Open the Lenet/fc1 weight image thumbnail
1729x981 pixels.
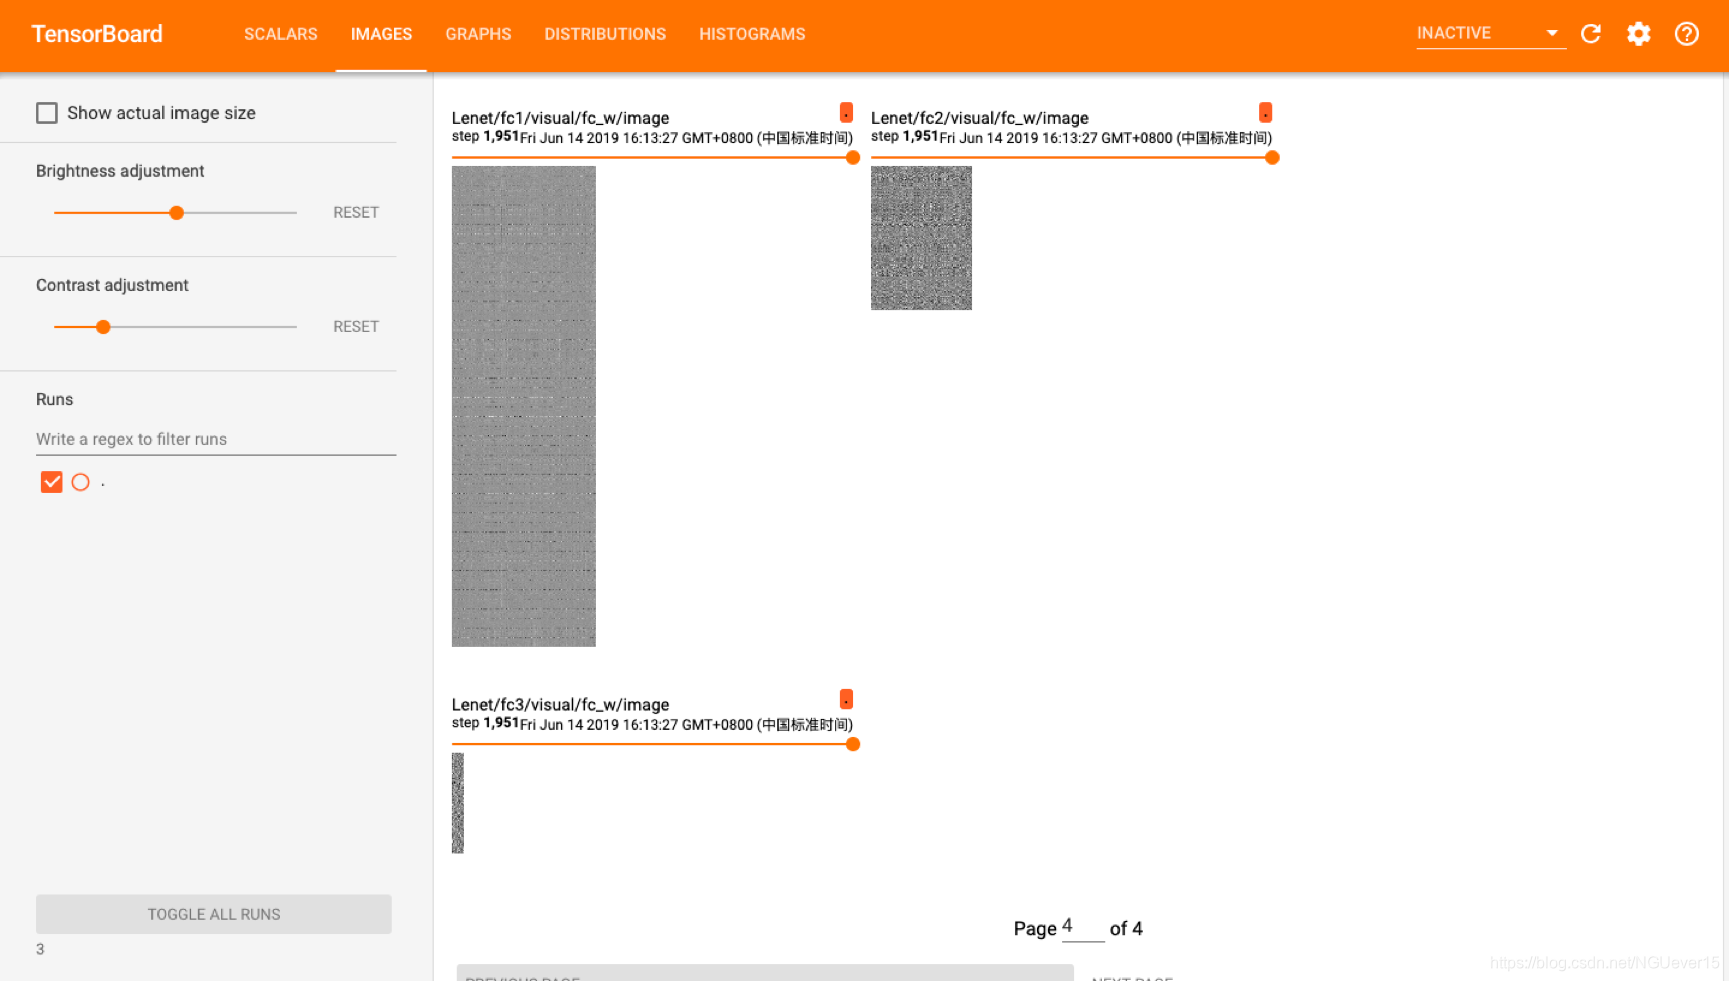coord(524,406)
